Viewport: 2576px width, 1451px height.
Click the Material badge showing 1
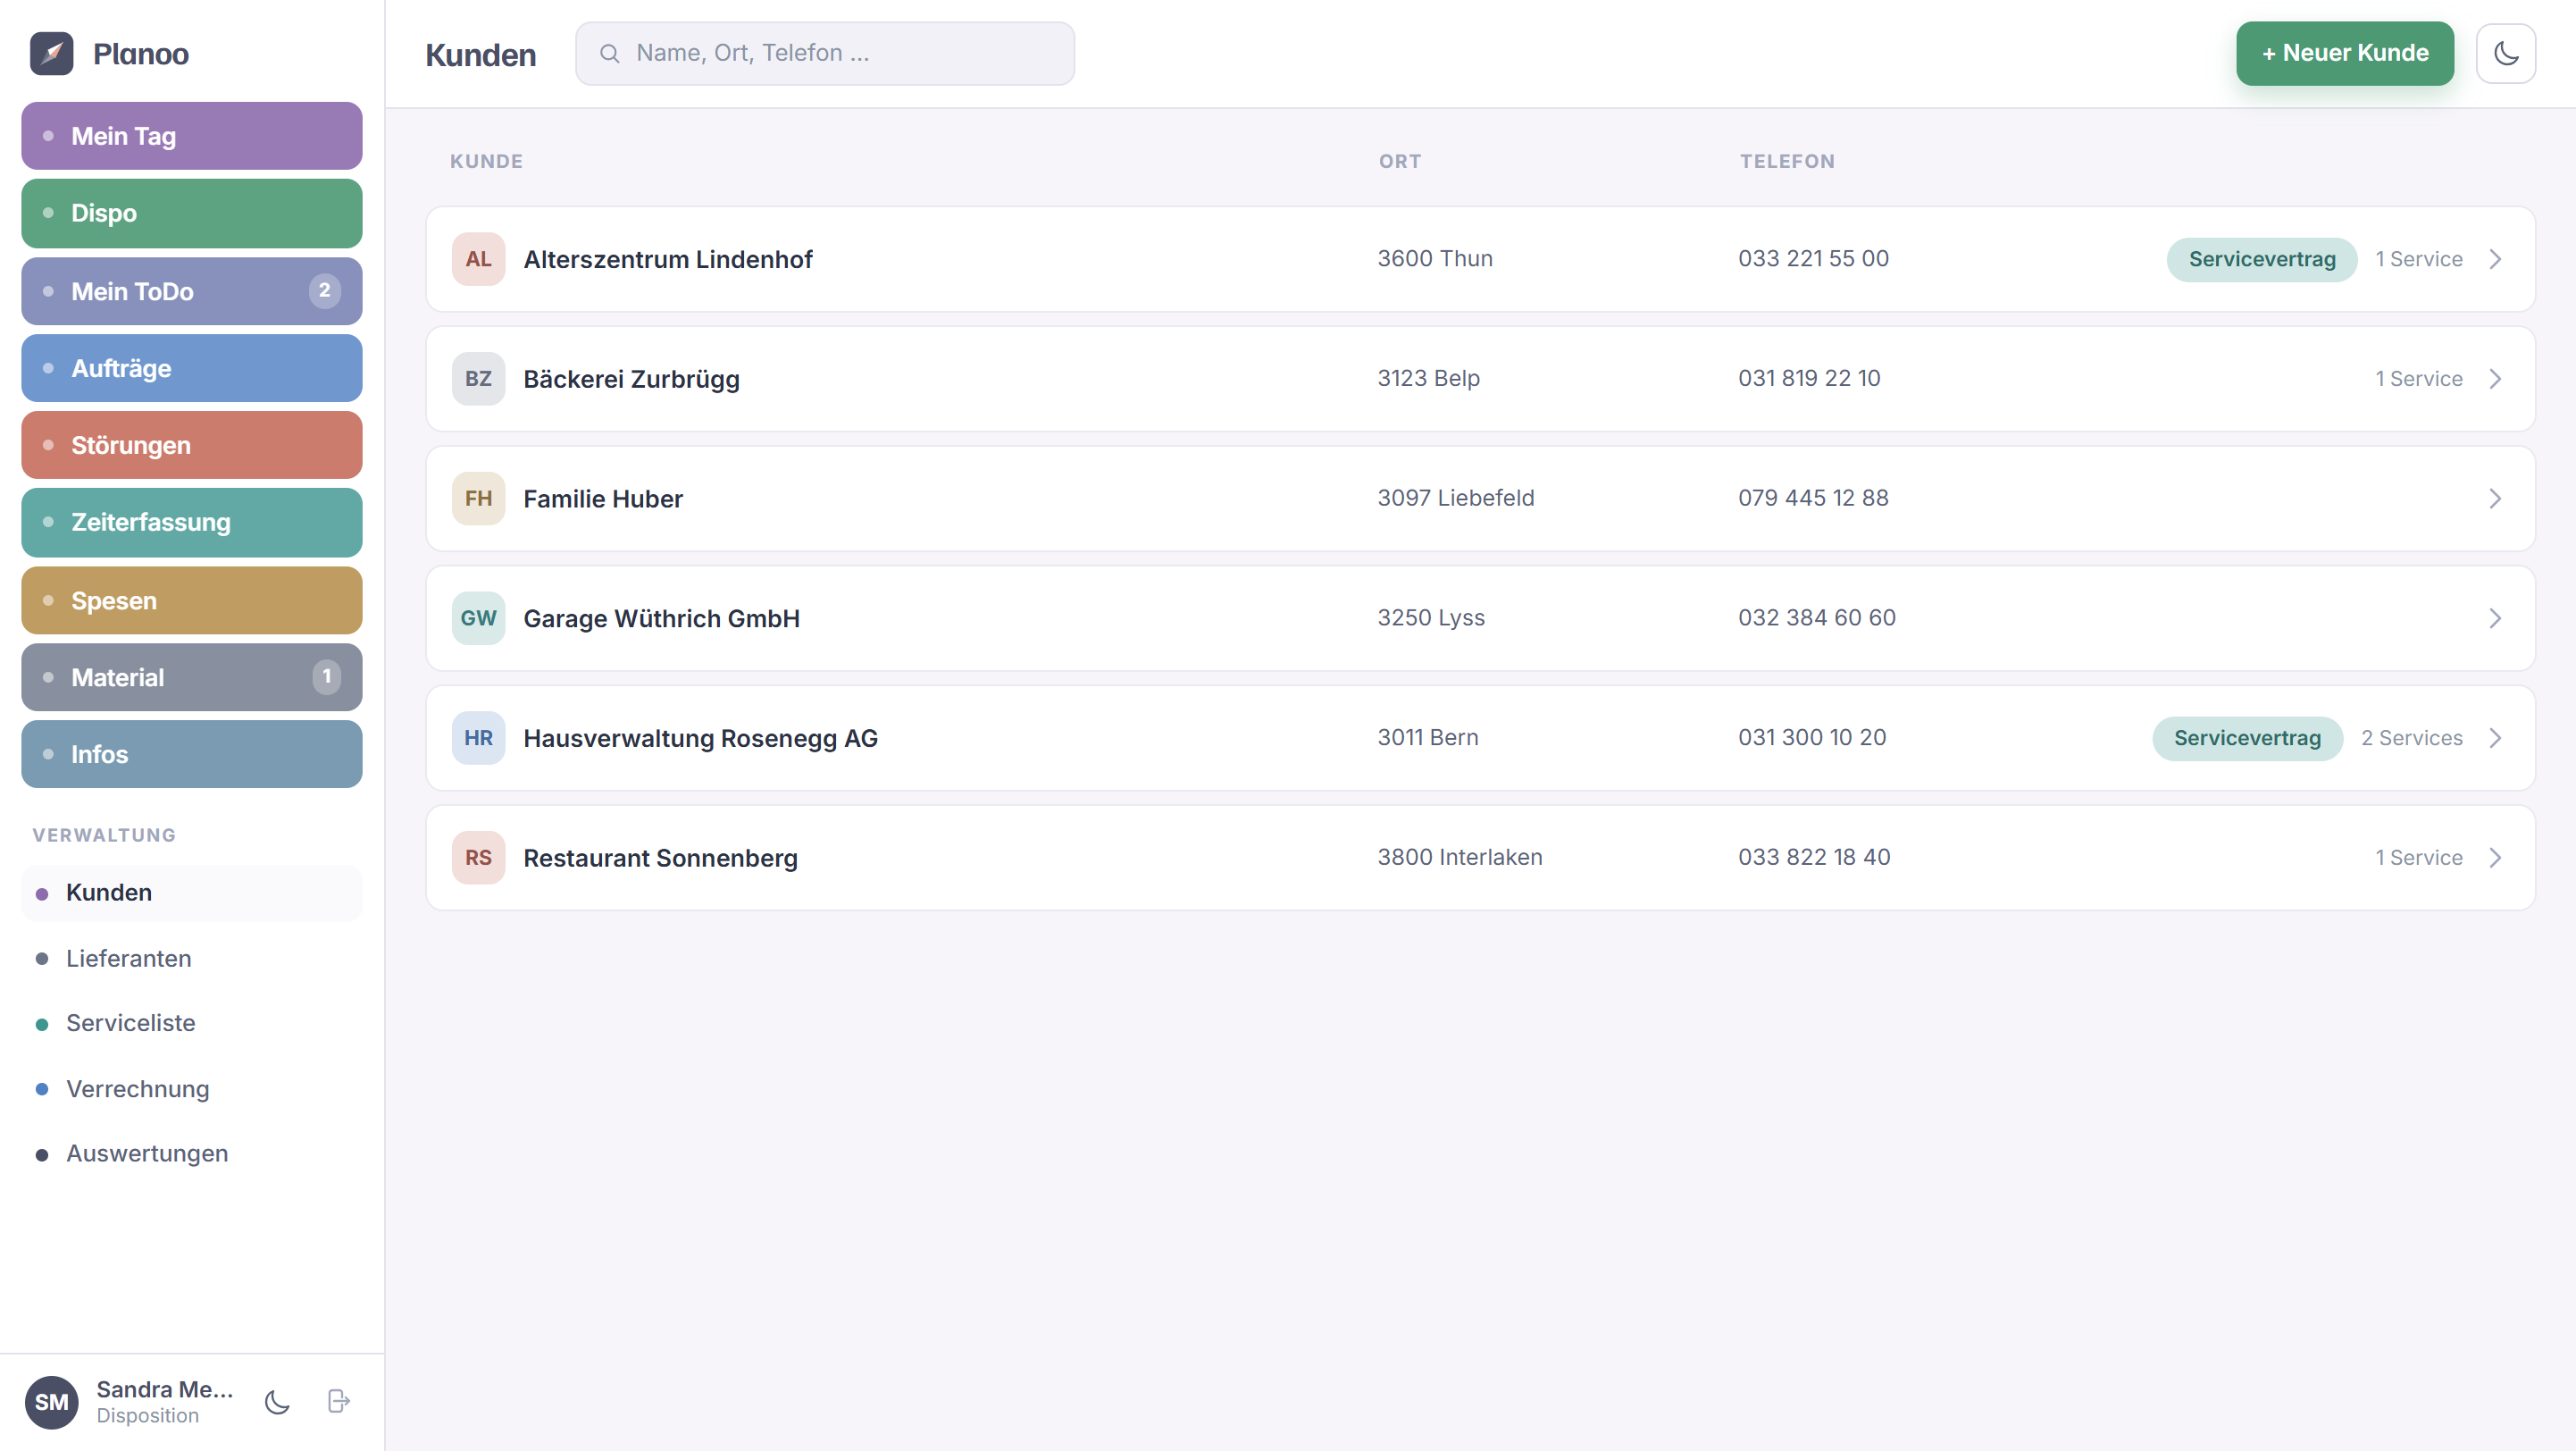tap(326, 677)
